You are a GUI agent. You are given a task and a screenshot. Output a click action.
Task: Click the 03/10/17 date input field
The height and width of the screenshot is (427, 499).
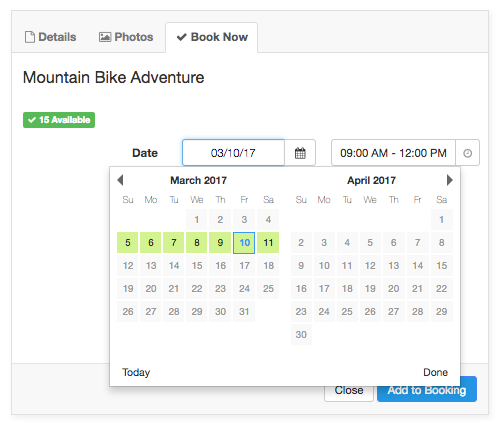tap(233, 153)
